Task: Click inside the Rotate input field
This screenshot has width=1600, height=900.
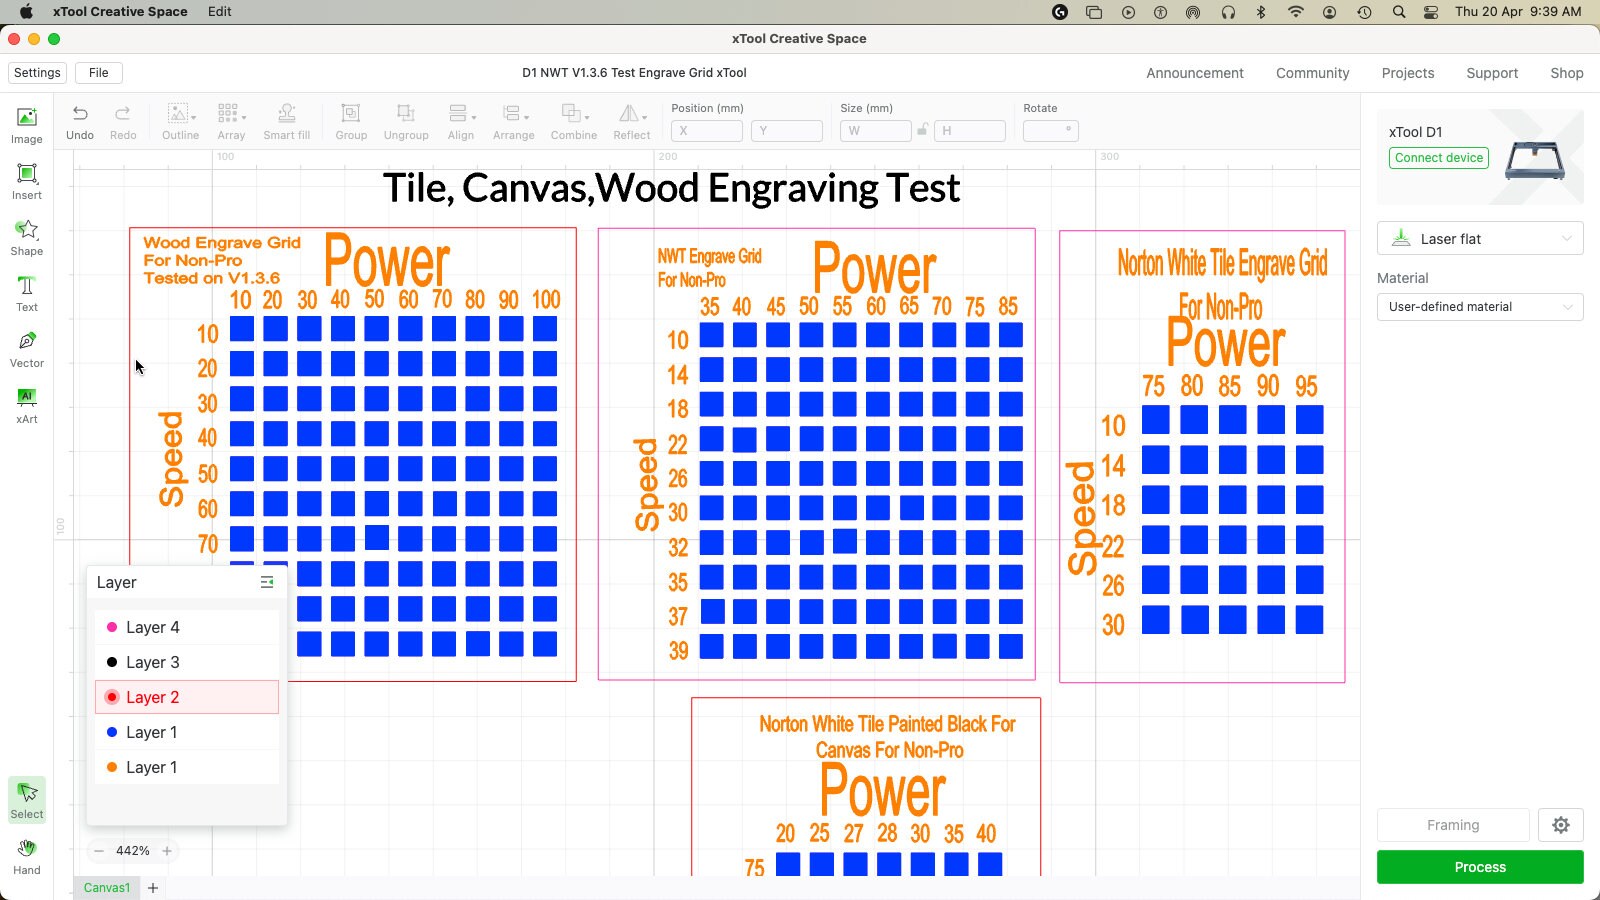Action: (1050, 130)
